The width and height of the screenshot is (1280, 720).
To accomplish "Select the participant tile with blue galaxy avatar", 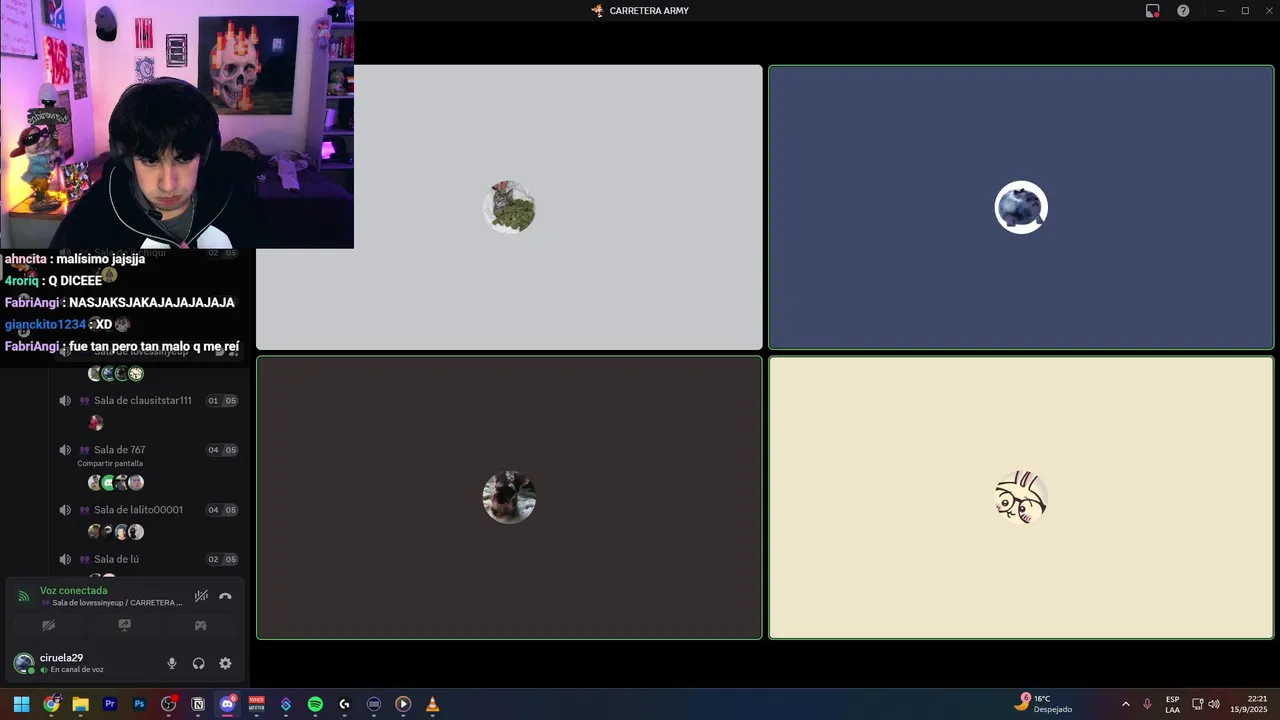I will coord(1021,208).
